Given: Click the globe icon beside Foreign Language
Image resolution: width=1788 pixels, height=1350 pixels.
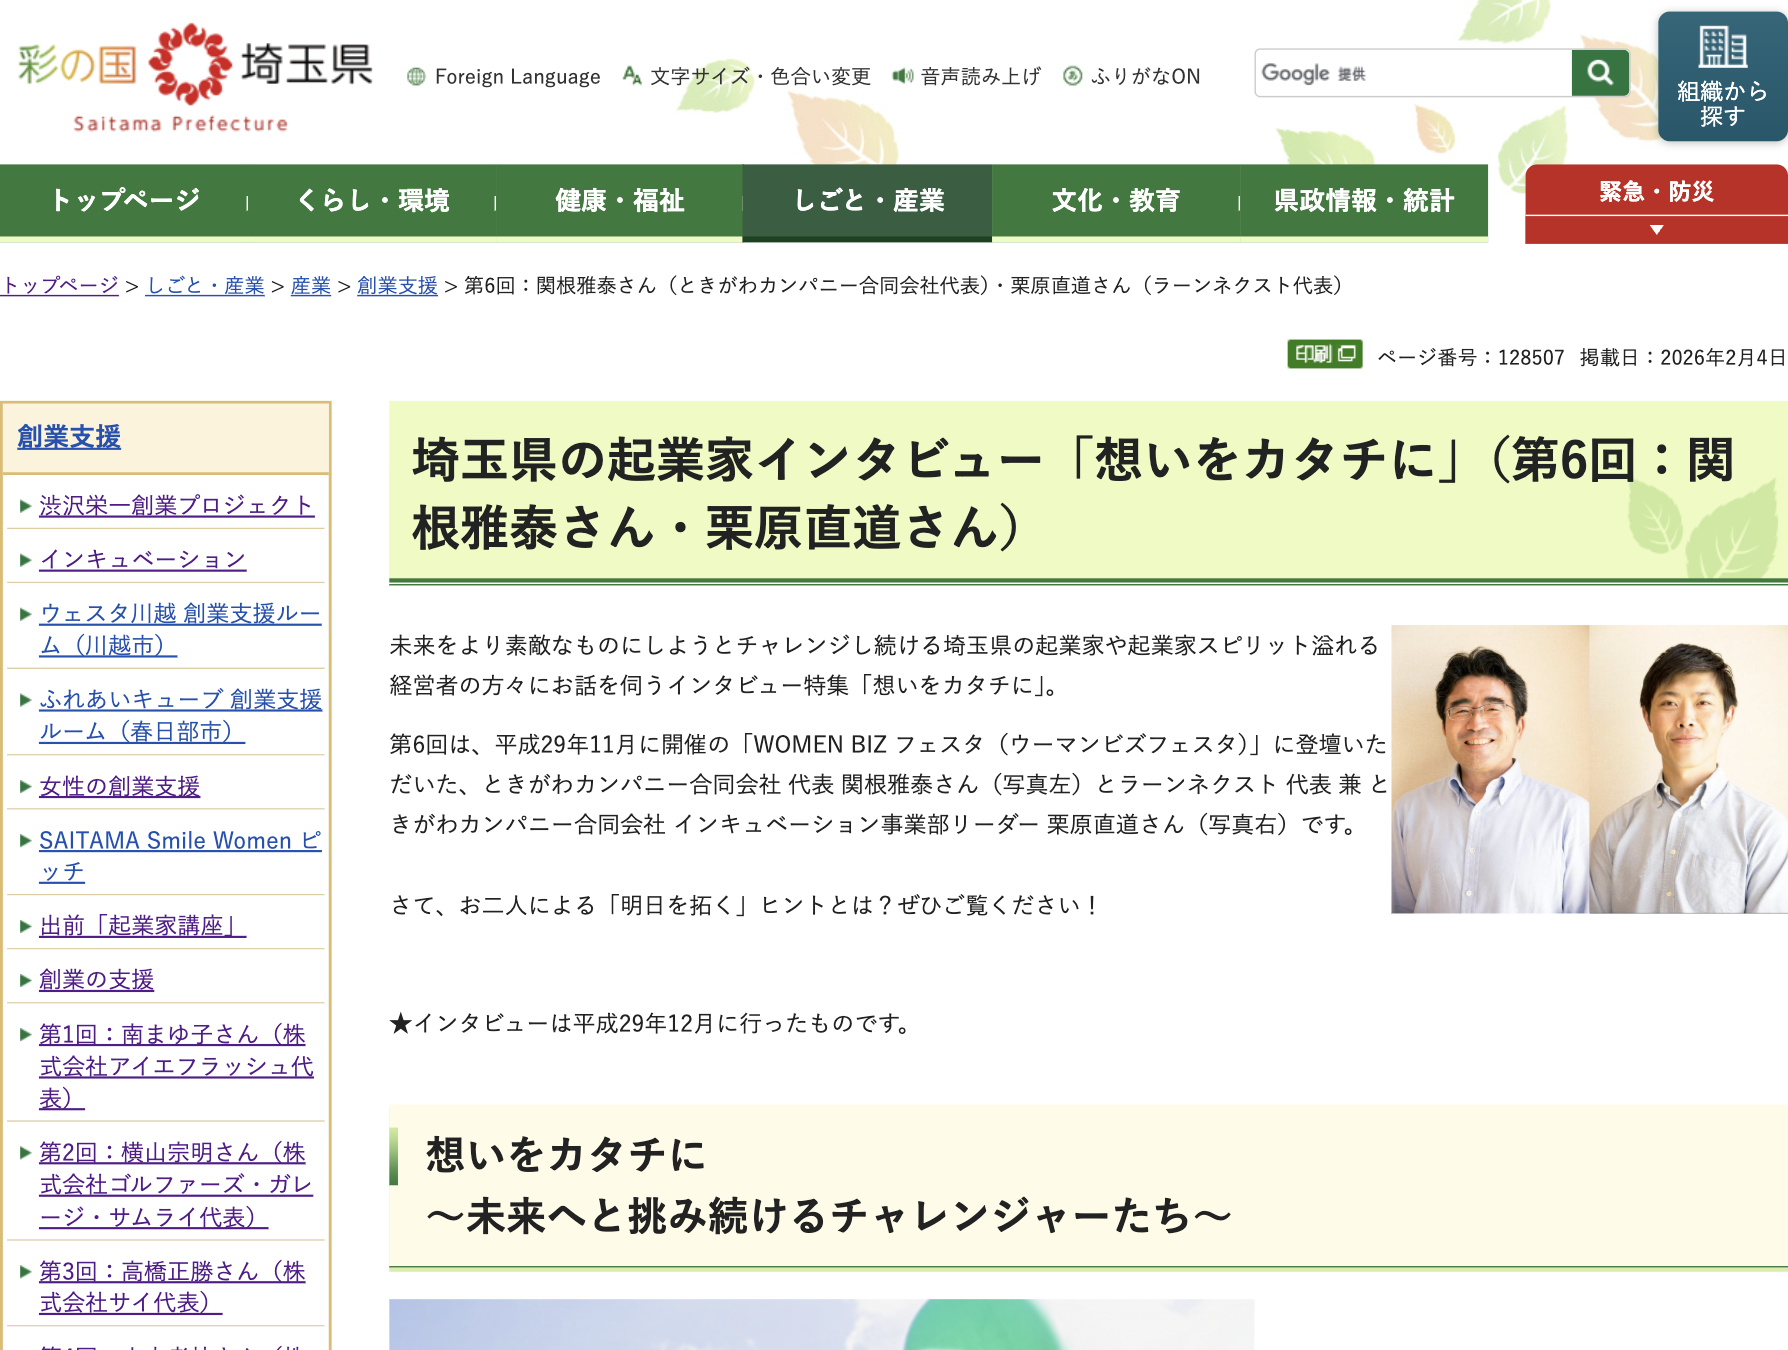Looking at the screenshot, I should [x=416, y=77].
